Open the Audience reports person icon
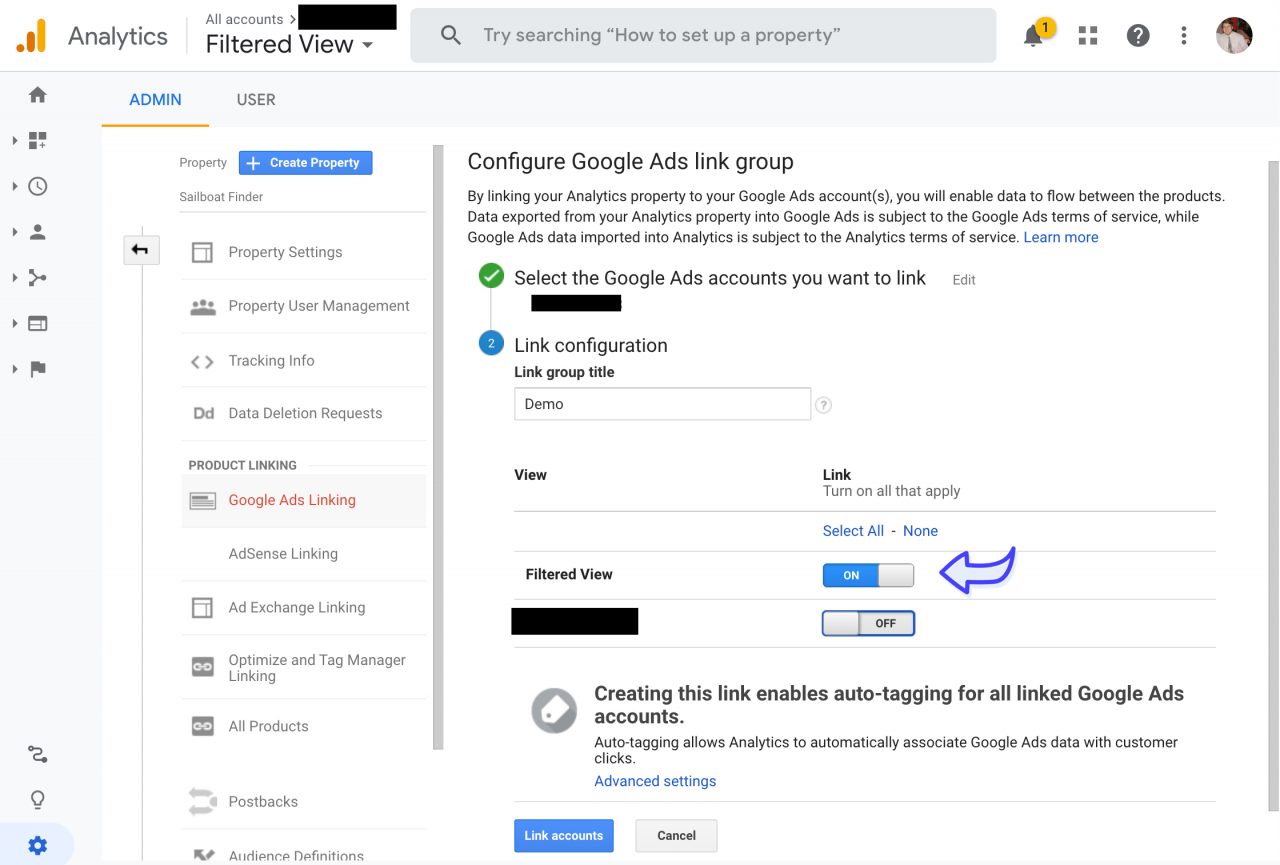1280x865 pixels. pyautogui.click(x=37, y=231)
